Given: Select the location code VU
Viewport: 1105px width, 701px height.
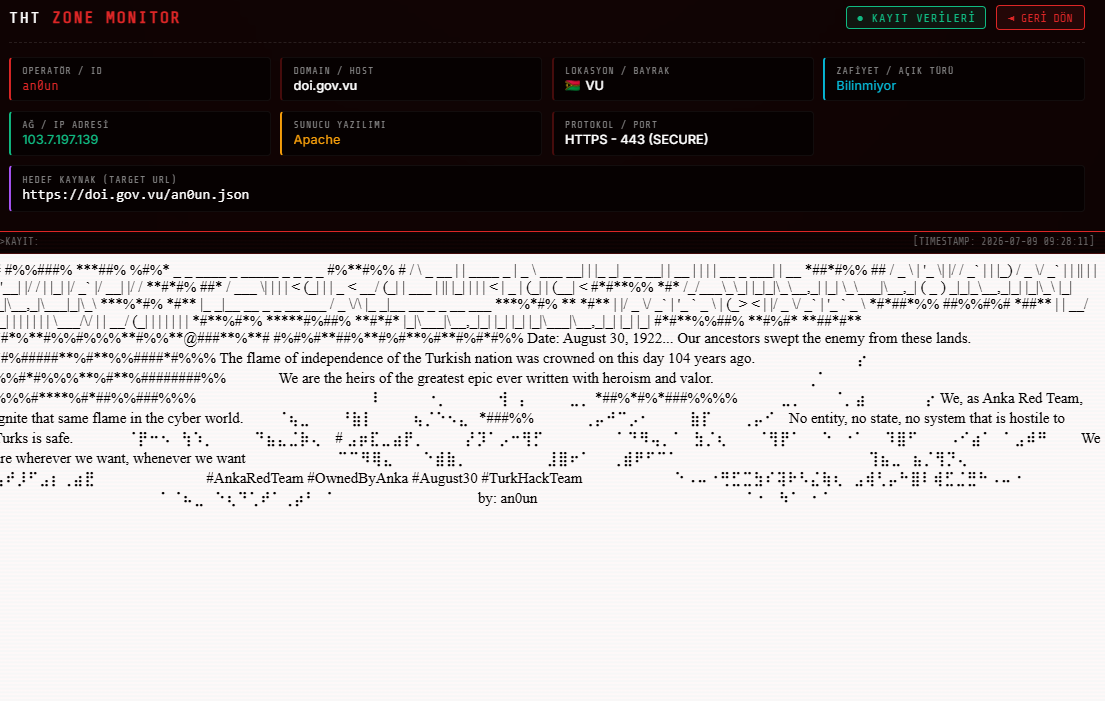Looking at the screenshot, I should click(594, 85).
